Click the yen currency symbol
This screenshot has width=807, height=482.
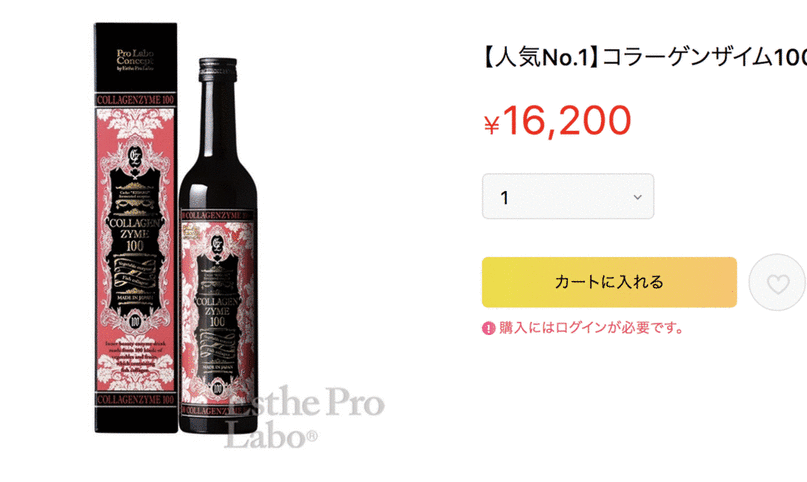tap(492, 125)
